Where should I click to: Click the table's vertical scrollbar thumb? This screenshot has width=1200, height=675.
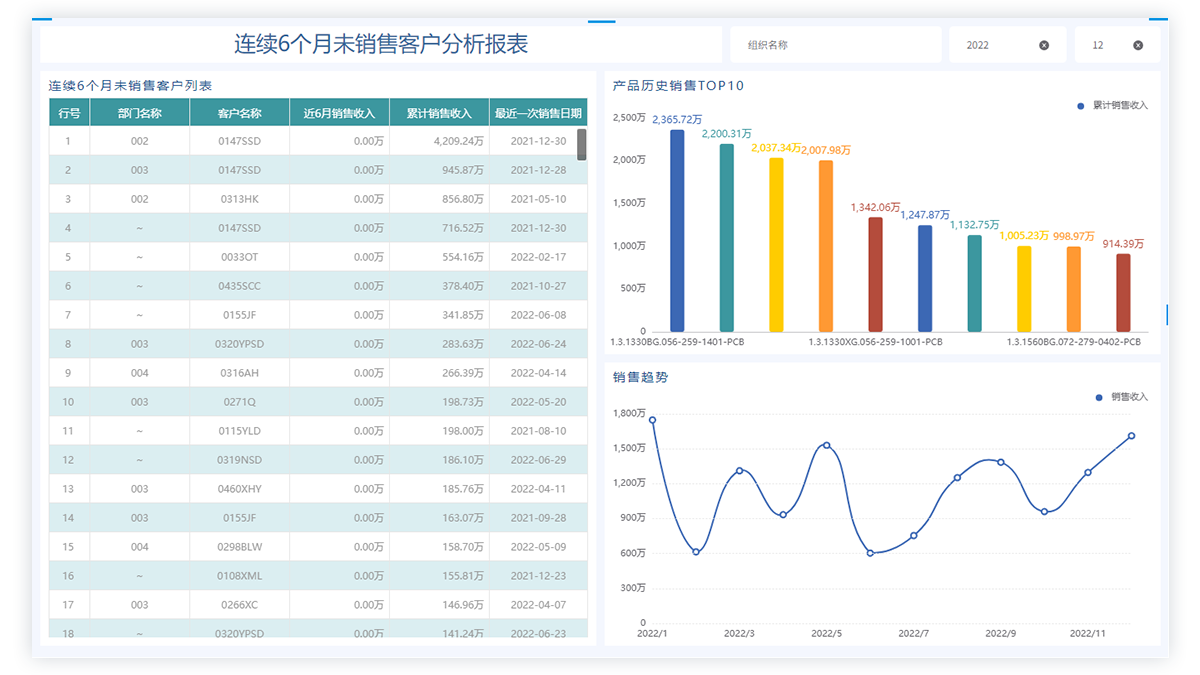(582, 145)
